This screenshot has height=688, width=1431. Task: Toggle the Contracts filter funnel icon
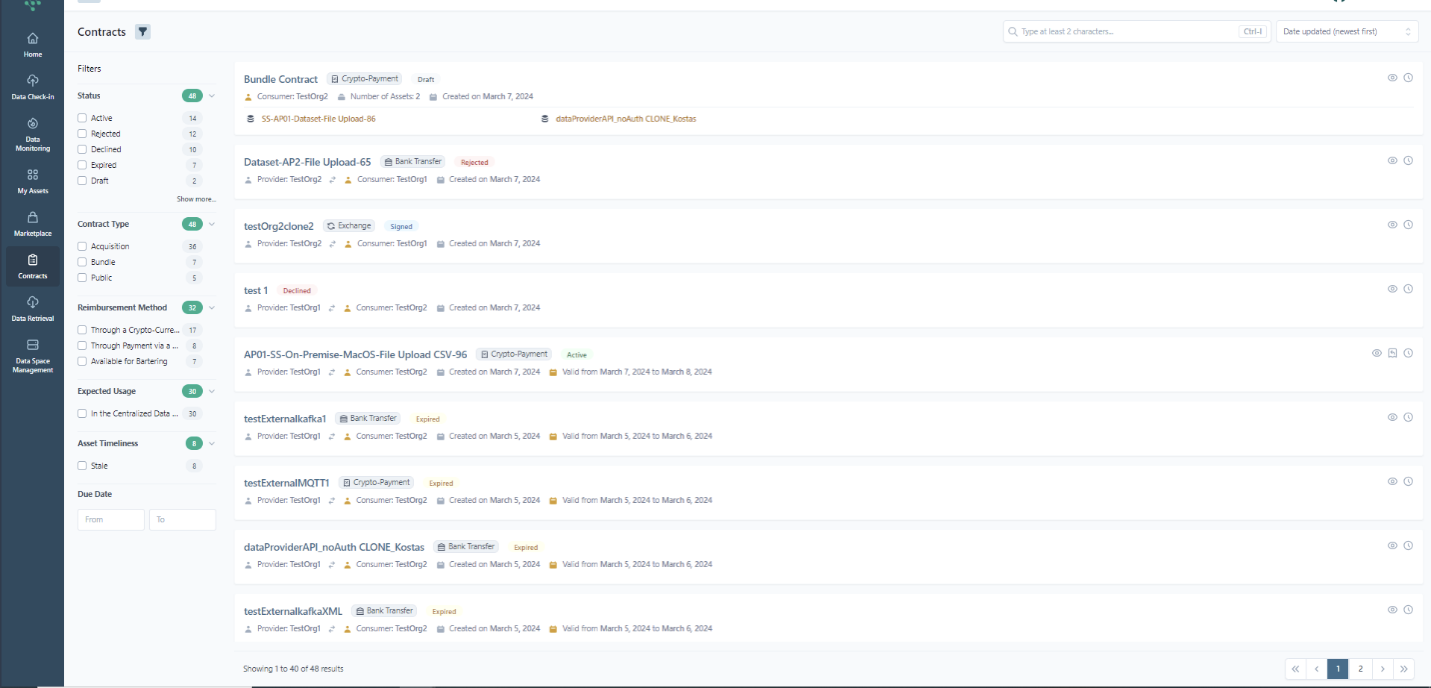coord(143,32)
